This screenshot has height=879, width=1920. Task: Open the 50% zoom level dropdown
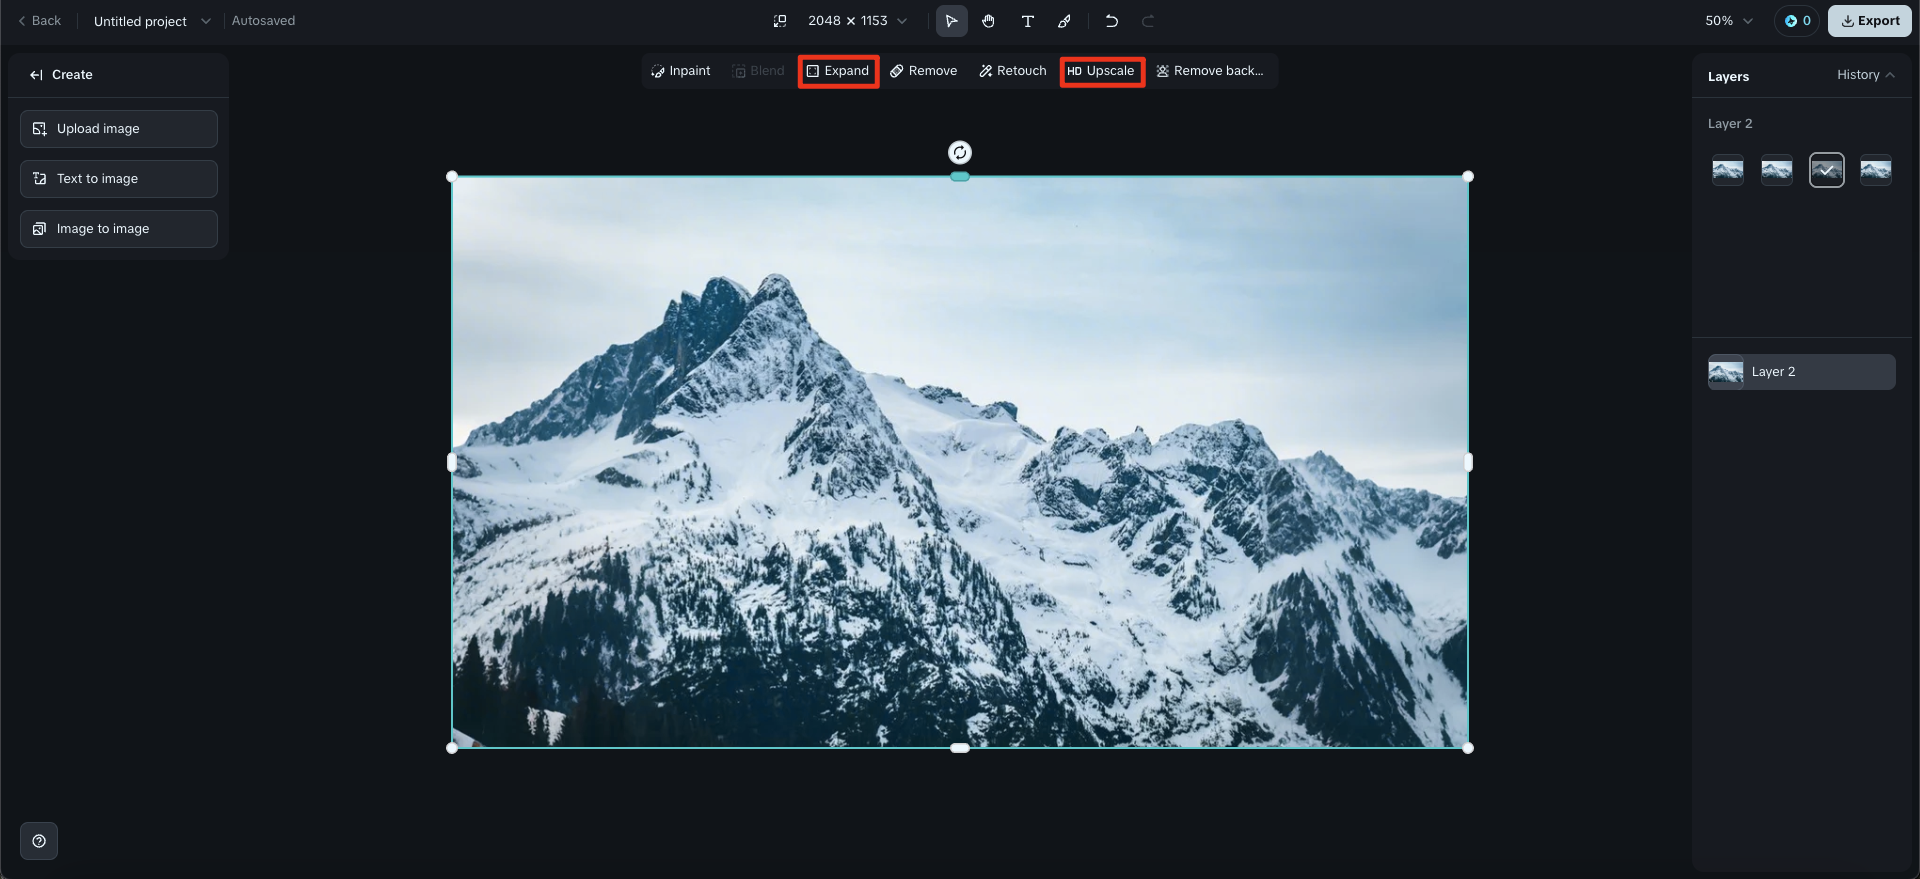click(1729, 21)
